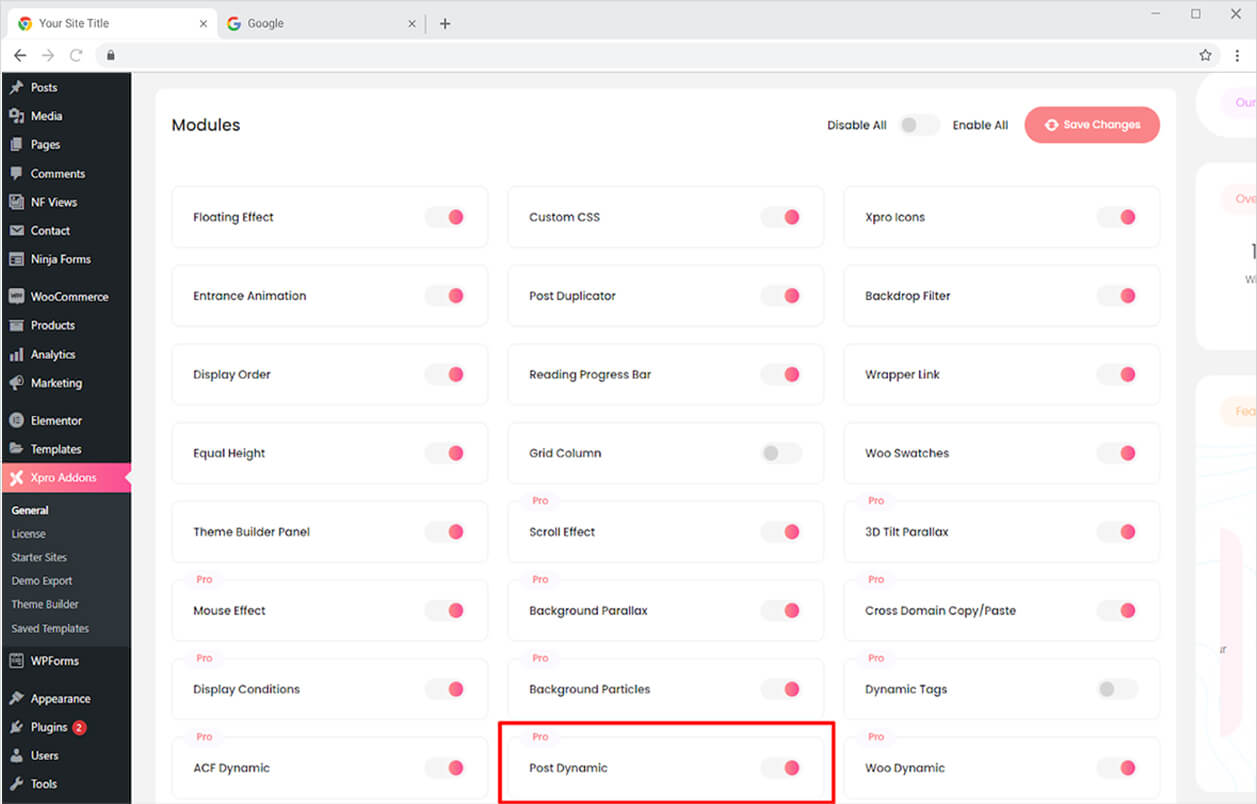Image resolution: width=1257 pixels, height=804 pixels.
Task: Toggle the Backdrop Filter module
Action: click(x=1117, y=296)
